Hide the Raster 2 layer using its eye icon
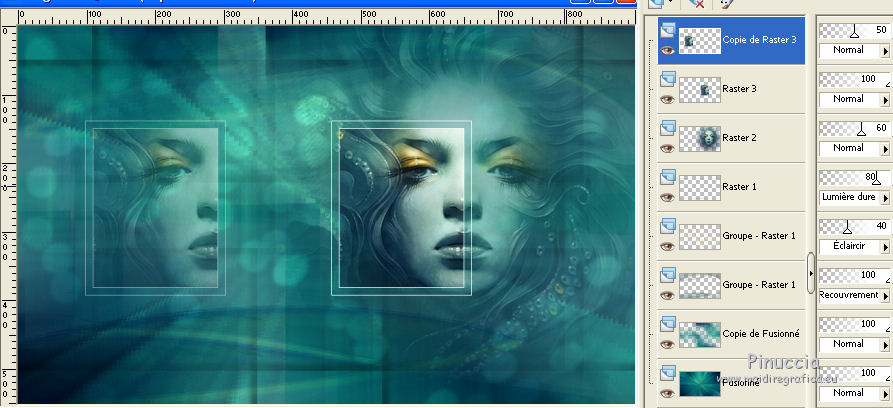Image resolution: width=893 pixels, height=408 pixels. point(668,148)
